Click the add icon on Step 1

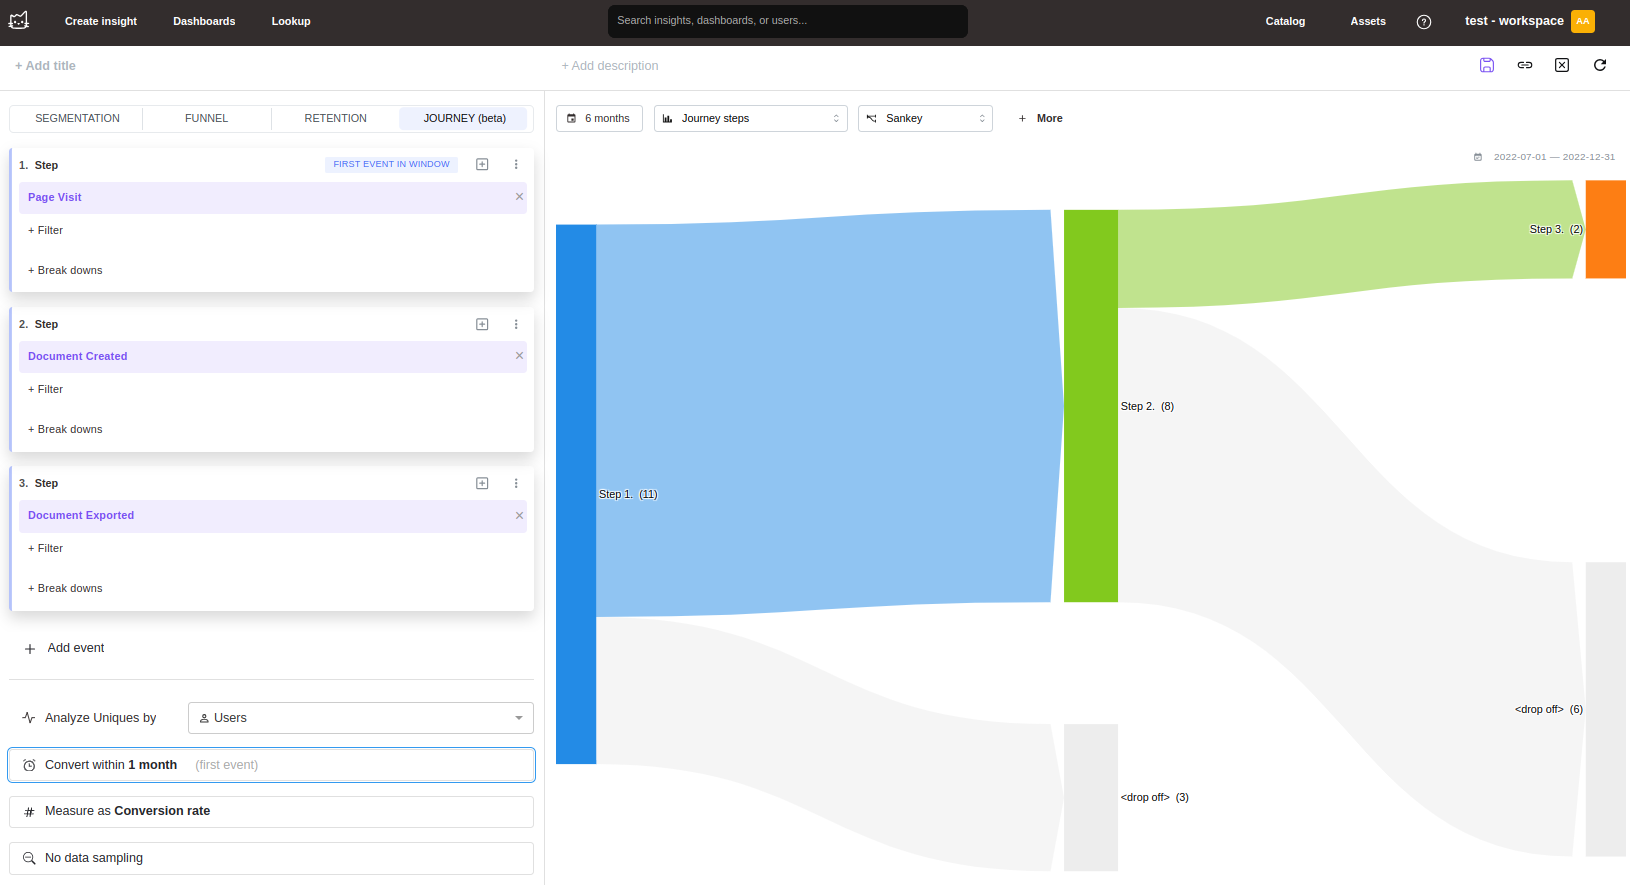pos(482,165)
